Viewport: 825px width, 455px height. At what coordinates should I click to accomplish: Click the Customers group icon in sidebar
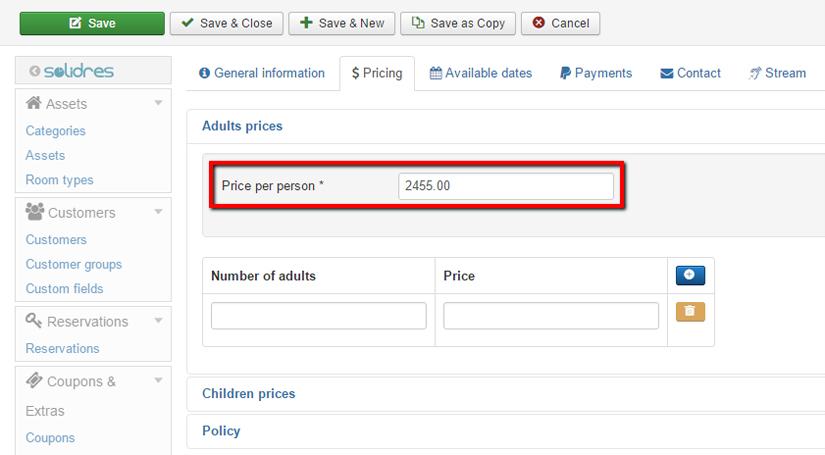pos(35,211)
